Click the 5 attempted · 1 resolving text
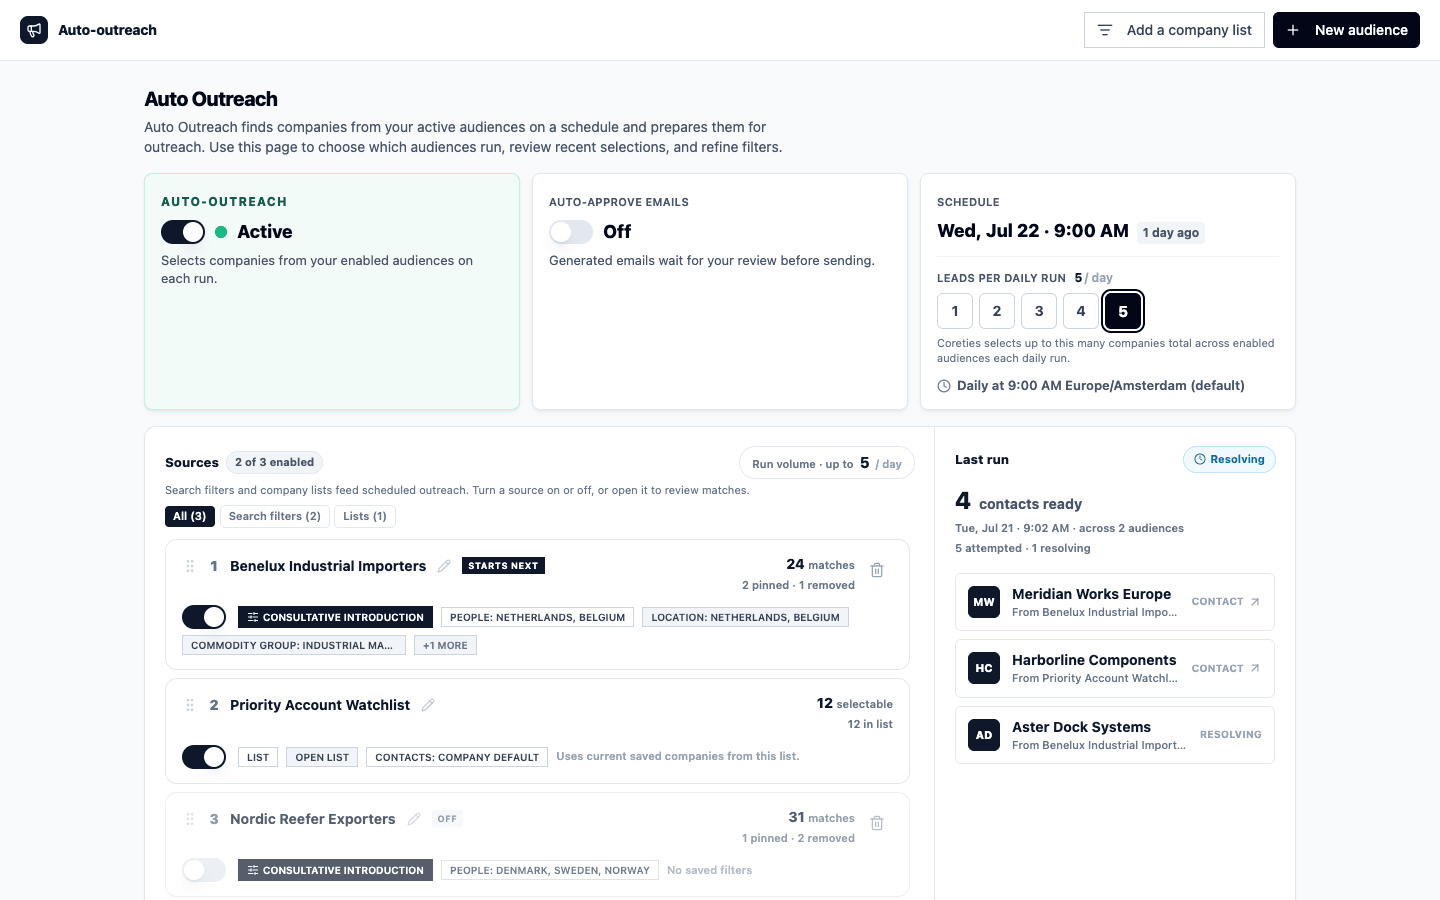1440x900 pixels. click(x=1023, y=548)
